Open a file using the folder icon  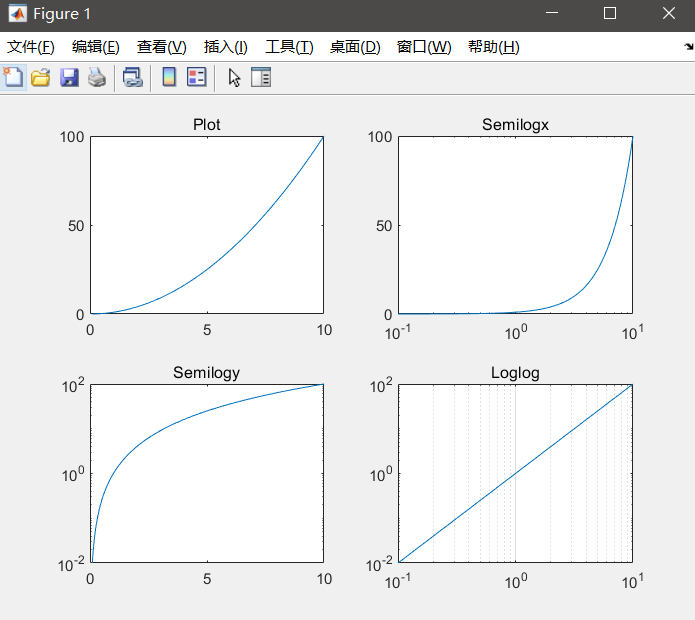41,77
